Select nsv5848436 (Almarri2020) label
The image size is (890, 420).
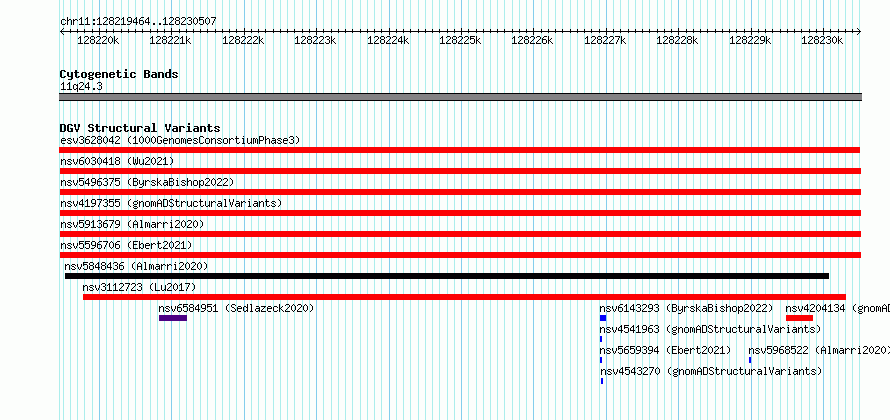coord(136,266)
